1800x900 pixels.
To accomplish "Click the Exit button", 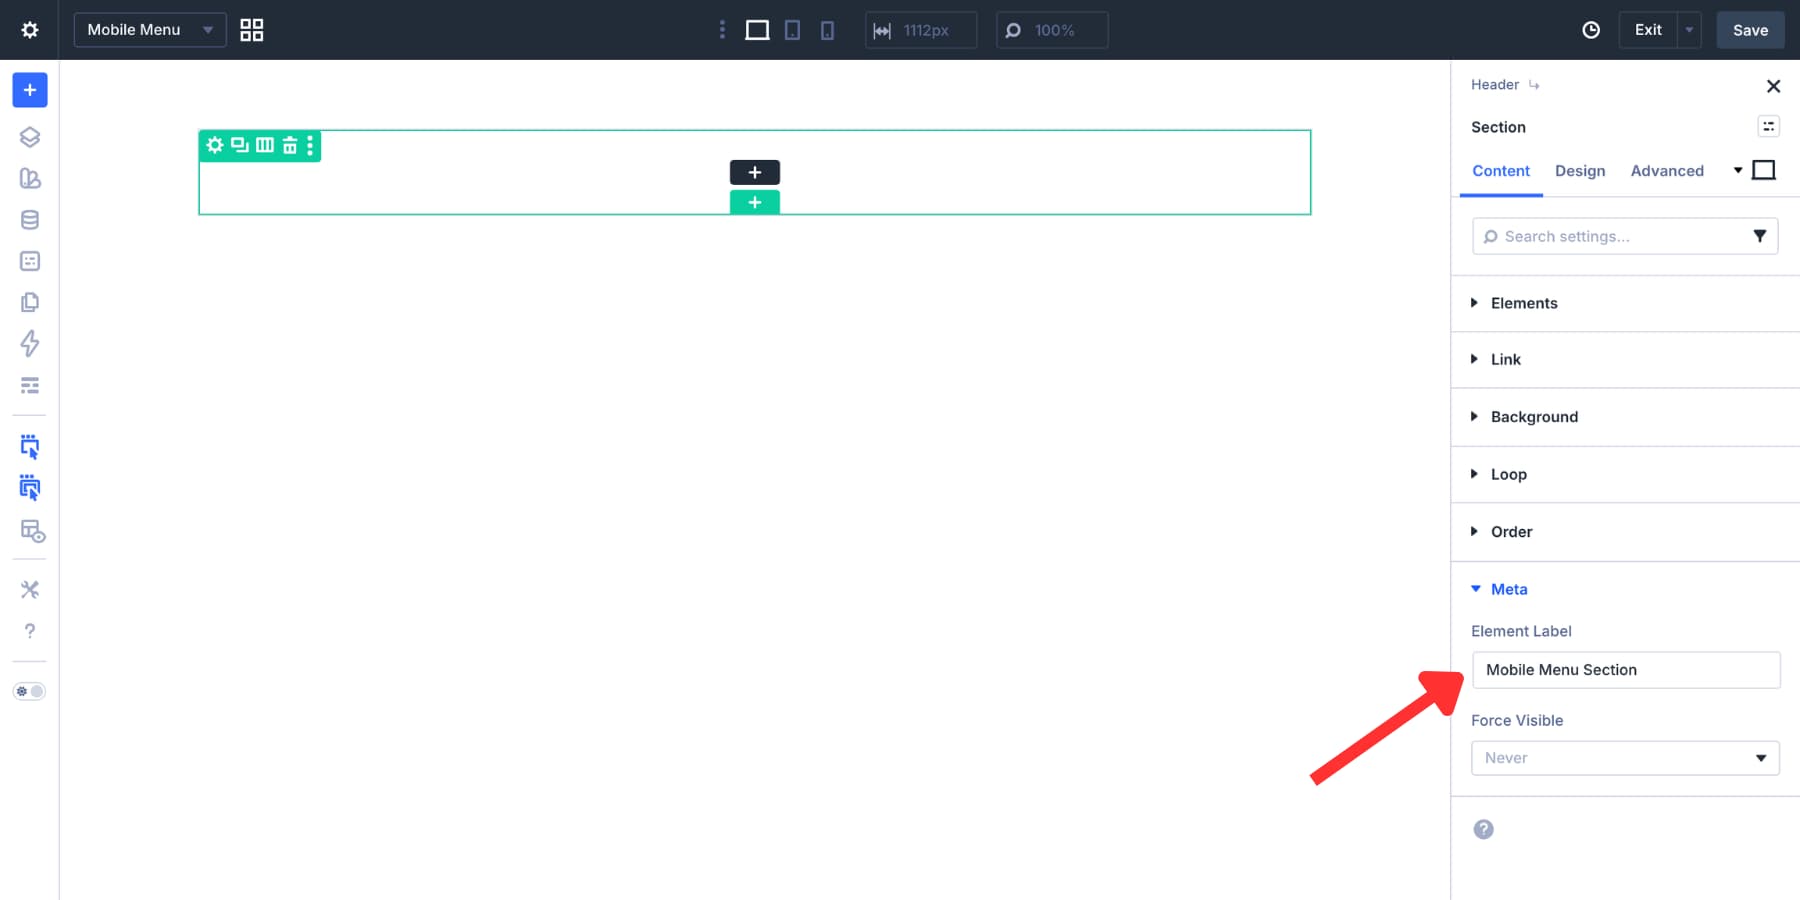I will 1648,30.
